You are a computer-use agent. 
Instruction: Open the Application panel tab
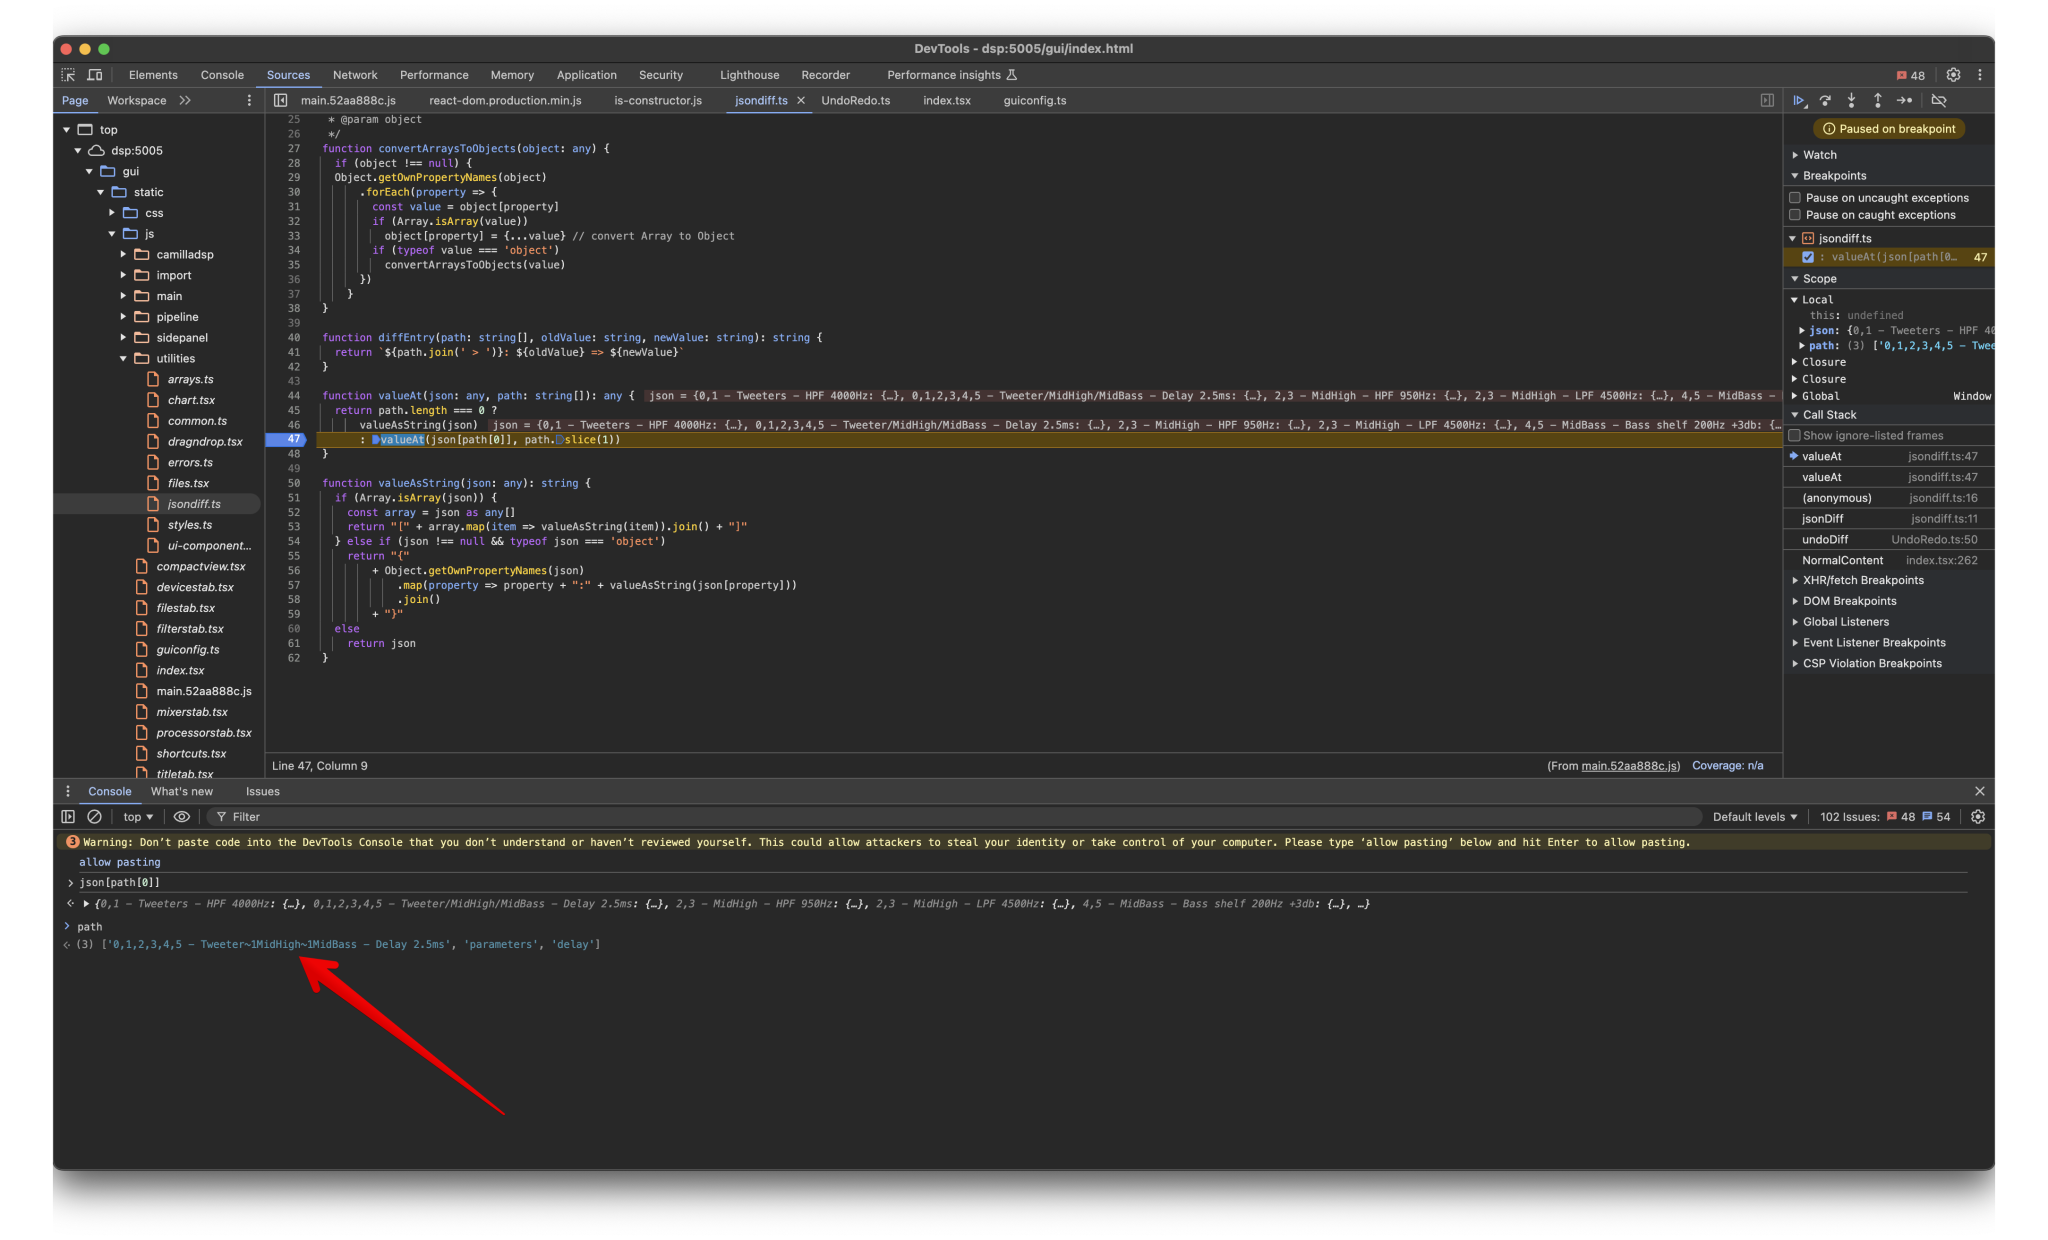(586, 75)
